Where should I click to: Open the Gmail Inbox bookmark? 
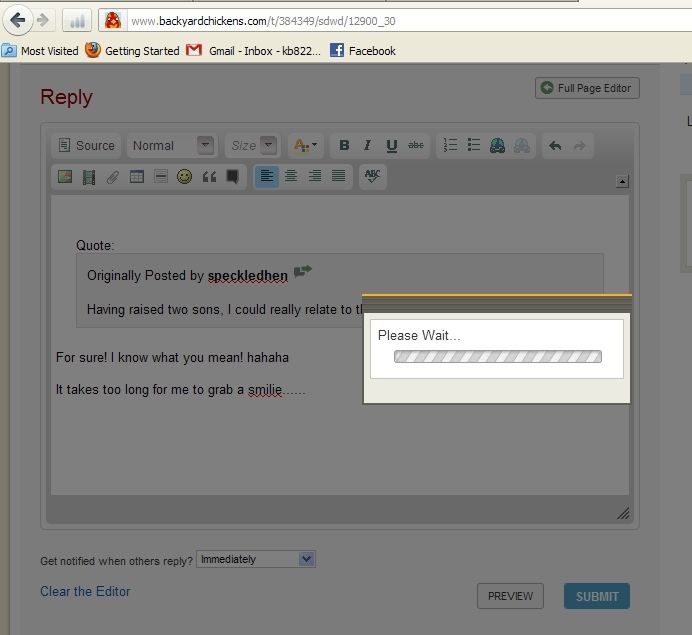(254, 51)
